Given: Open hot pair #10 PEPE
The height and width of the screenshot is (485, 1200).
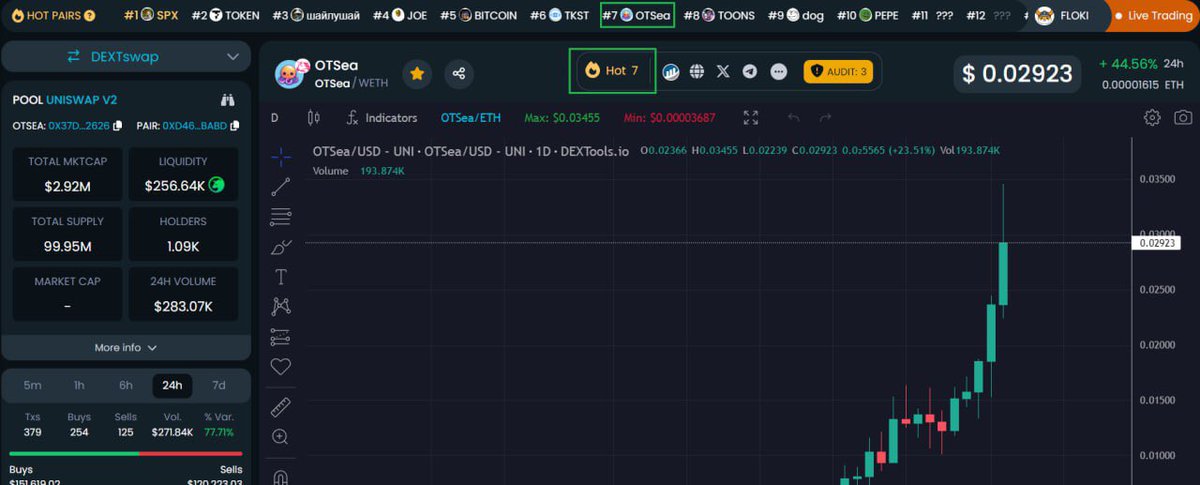Looking at the screenshot, I should [x=868, y=16].
